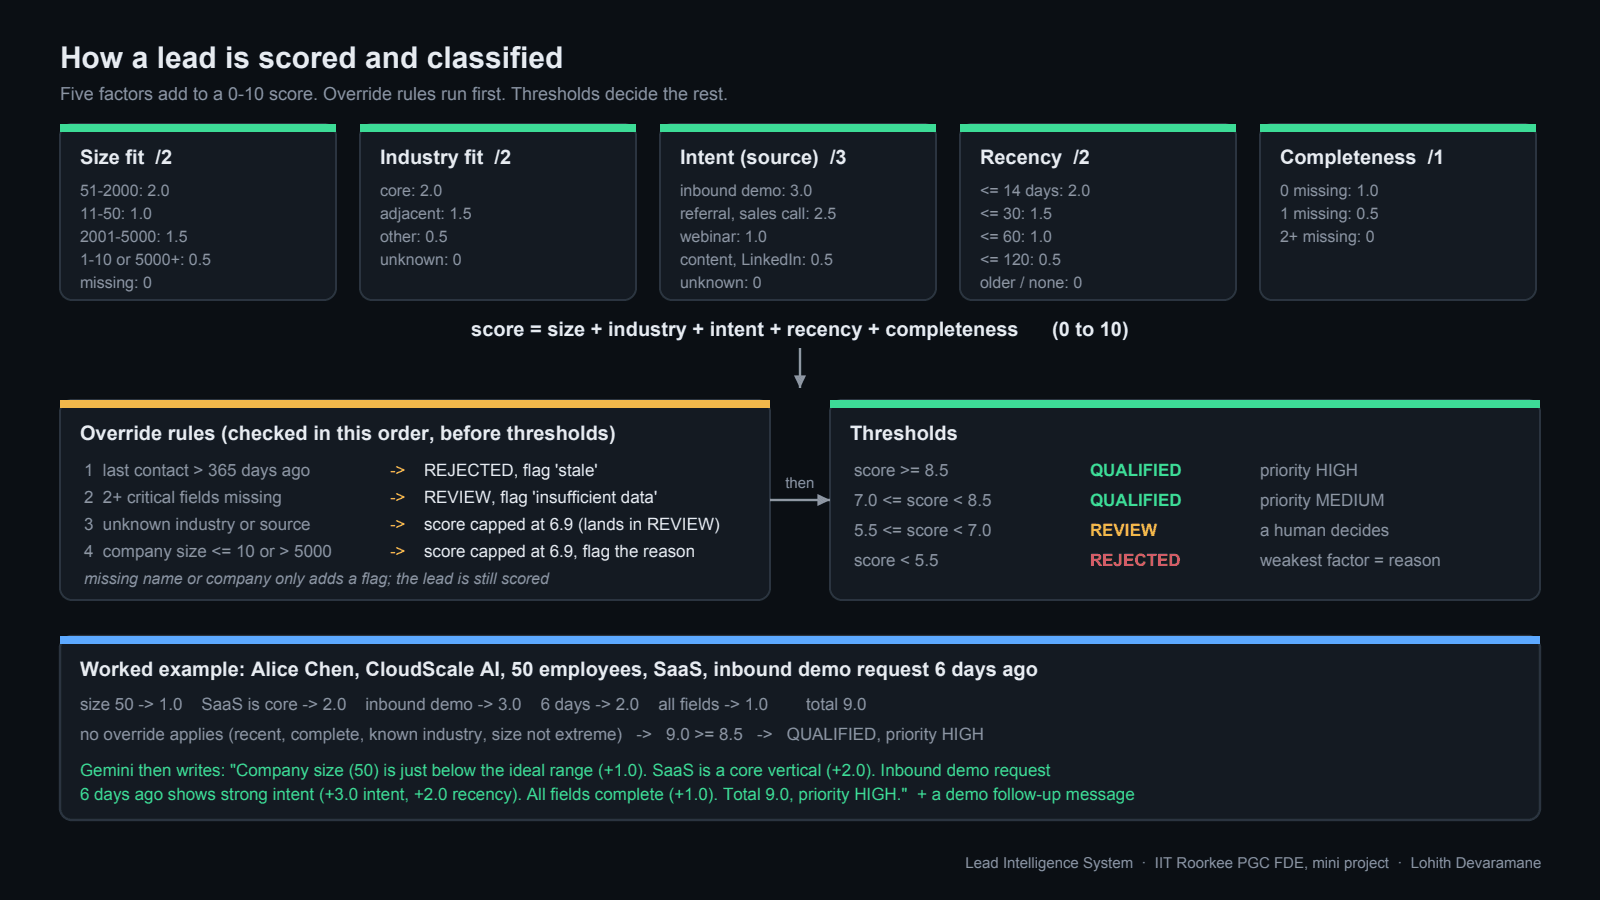Click rule '2+ critical fields missing'
Image resolution: width=1600 pixels, height=900 pixels.
pyautogui.click(x=192, y=497)
